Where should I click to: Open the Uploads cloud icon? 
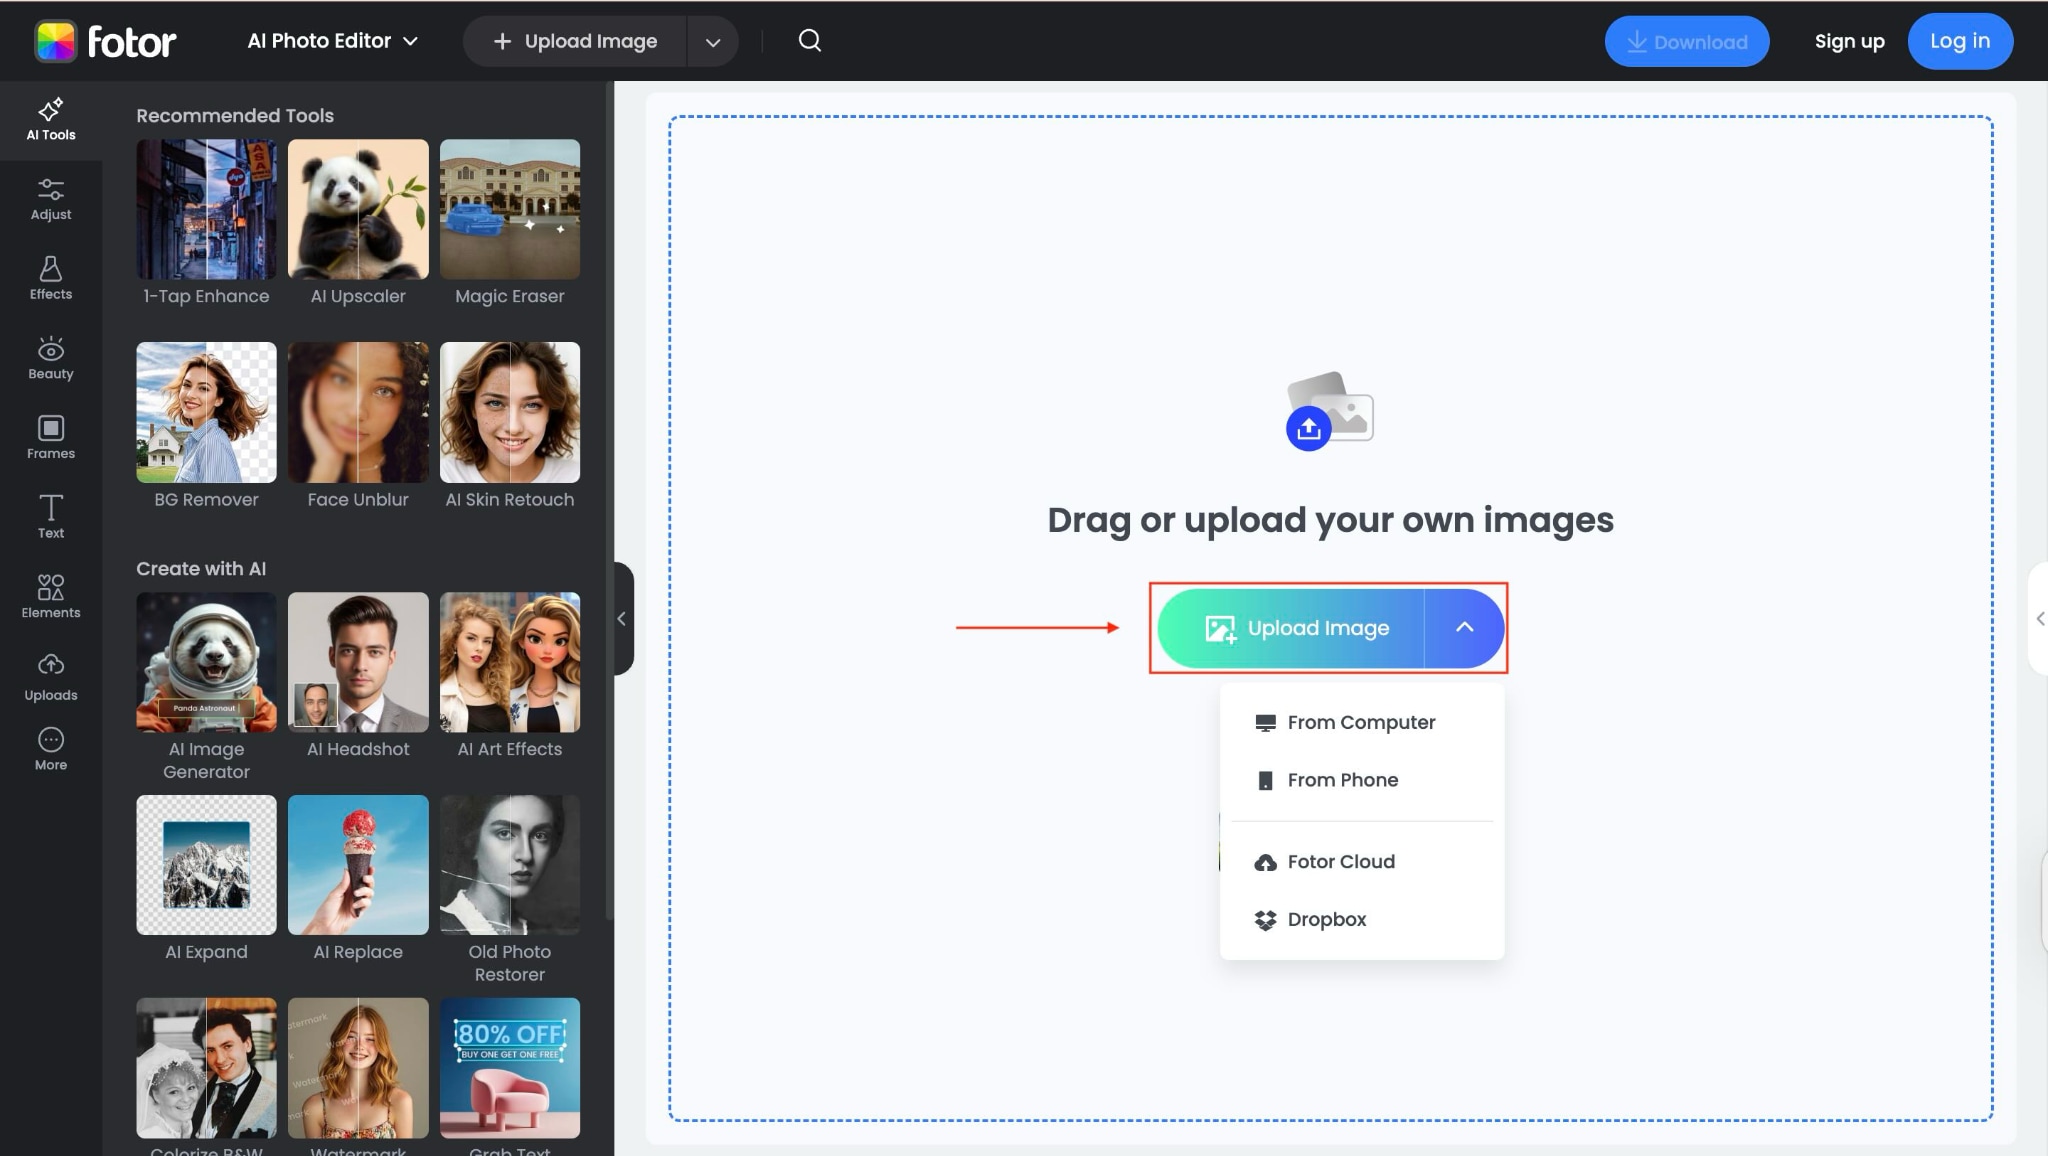coord(50,677)
